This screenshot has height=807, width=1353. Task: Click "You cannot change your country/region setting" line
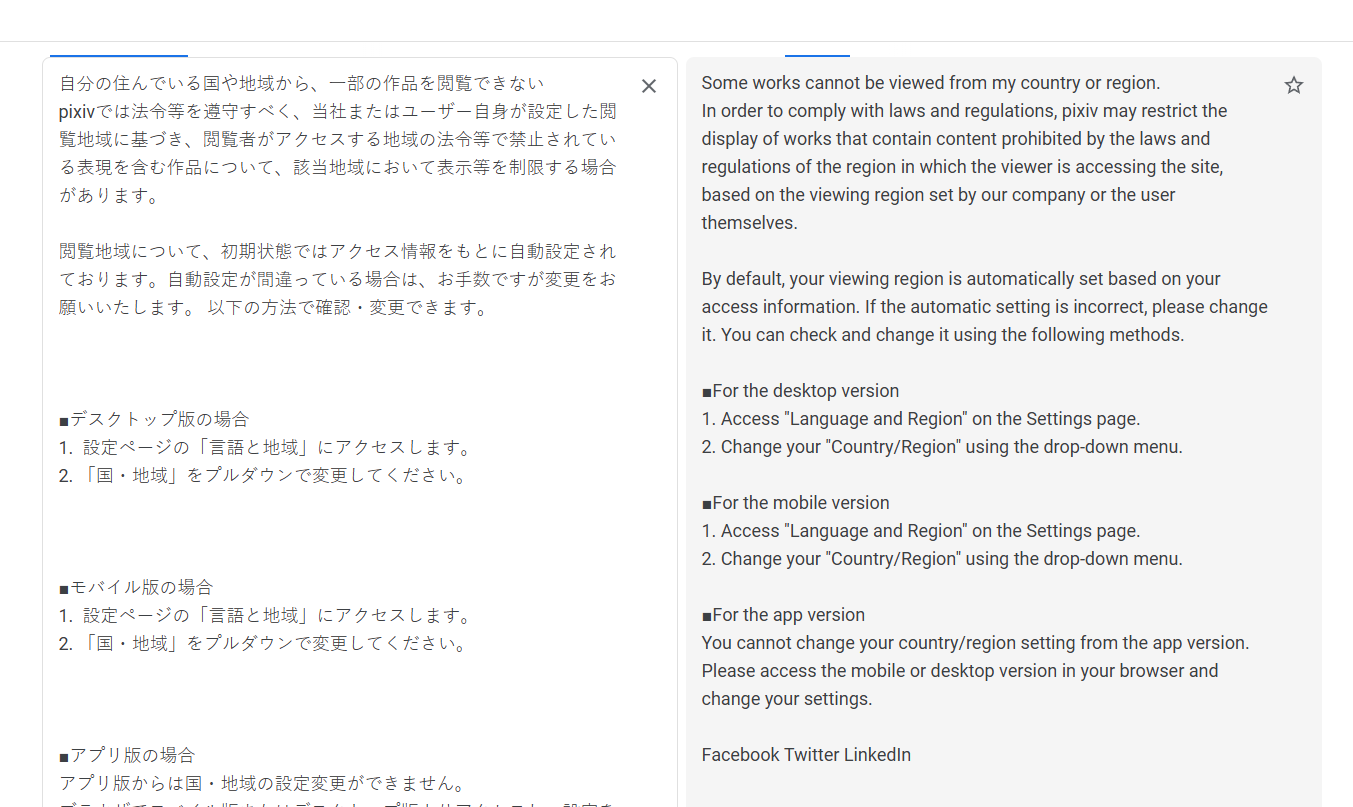pos(975,643)
